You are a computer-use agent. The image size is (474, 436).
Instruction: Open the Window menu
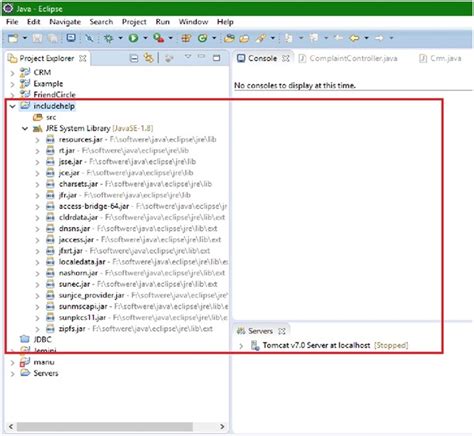[x=193, y=22]
